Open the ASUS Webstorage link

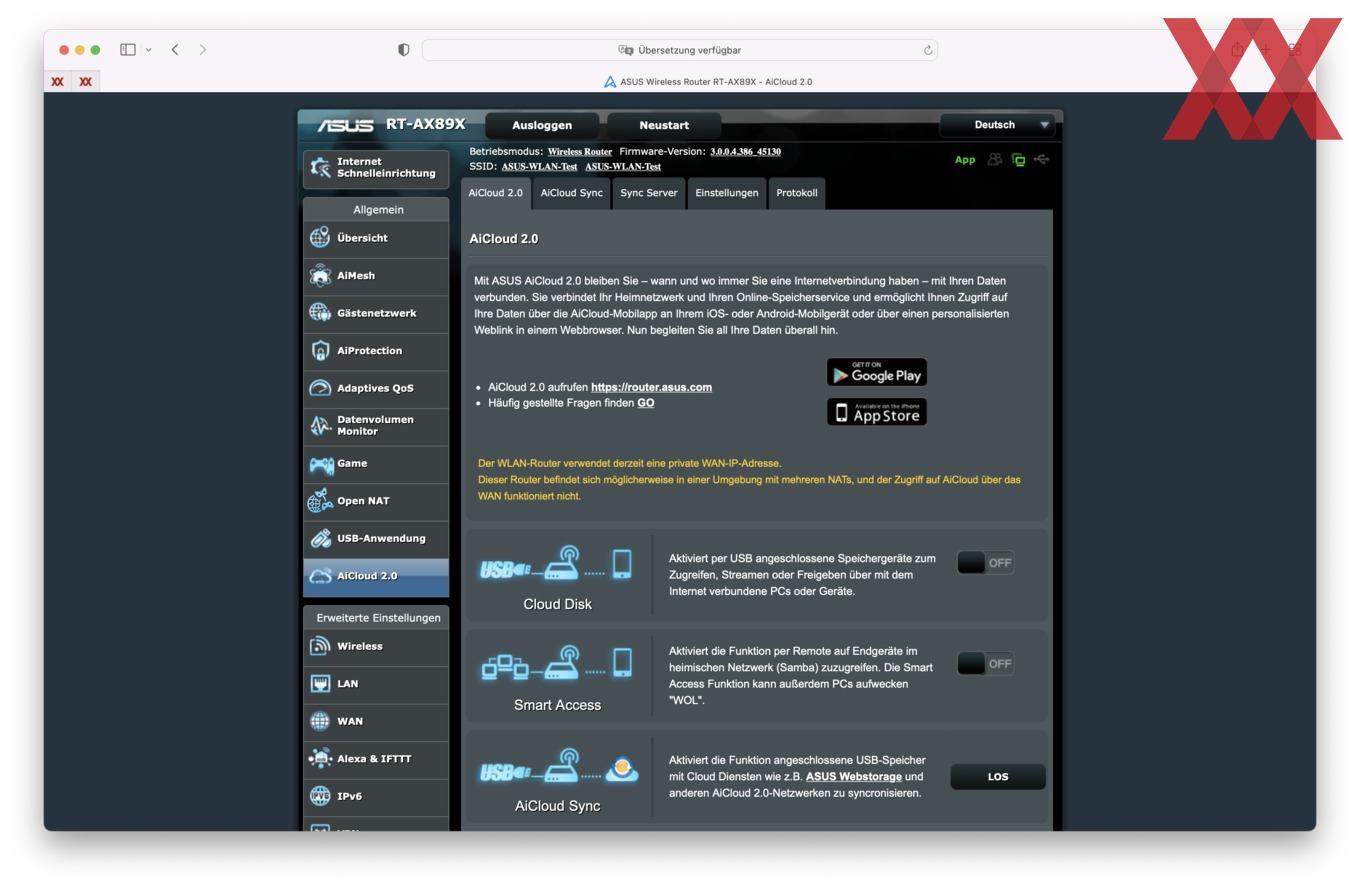click(854, 777)
